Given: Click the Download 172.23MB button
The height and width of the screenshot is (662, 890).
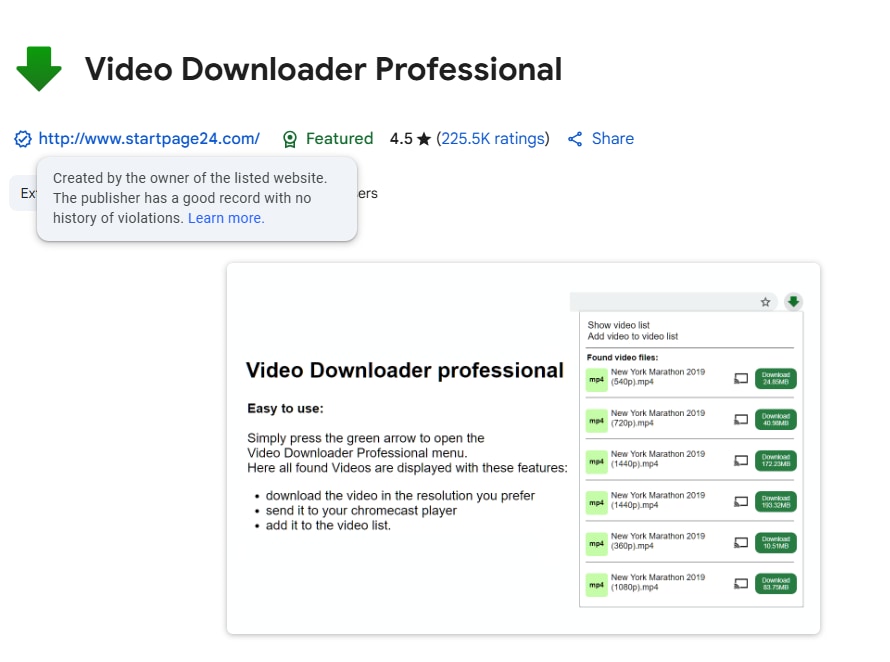Looking at the screenshot, I should [x=776, y=460].
